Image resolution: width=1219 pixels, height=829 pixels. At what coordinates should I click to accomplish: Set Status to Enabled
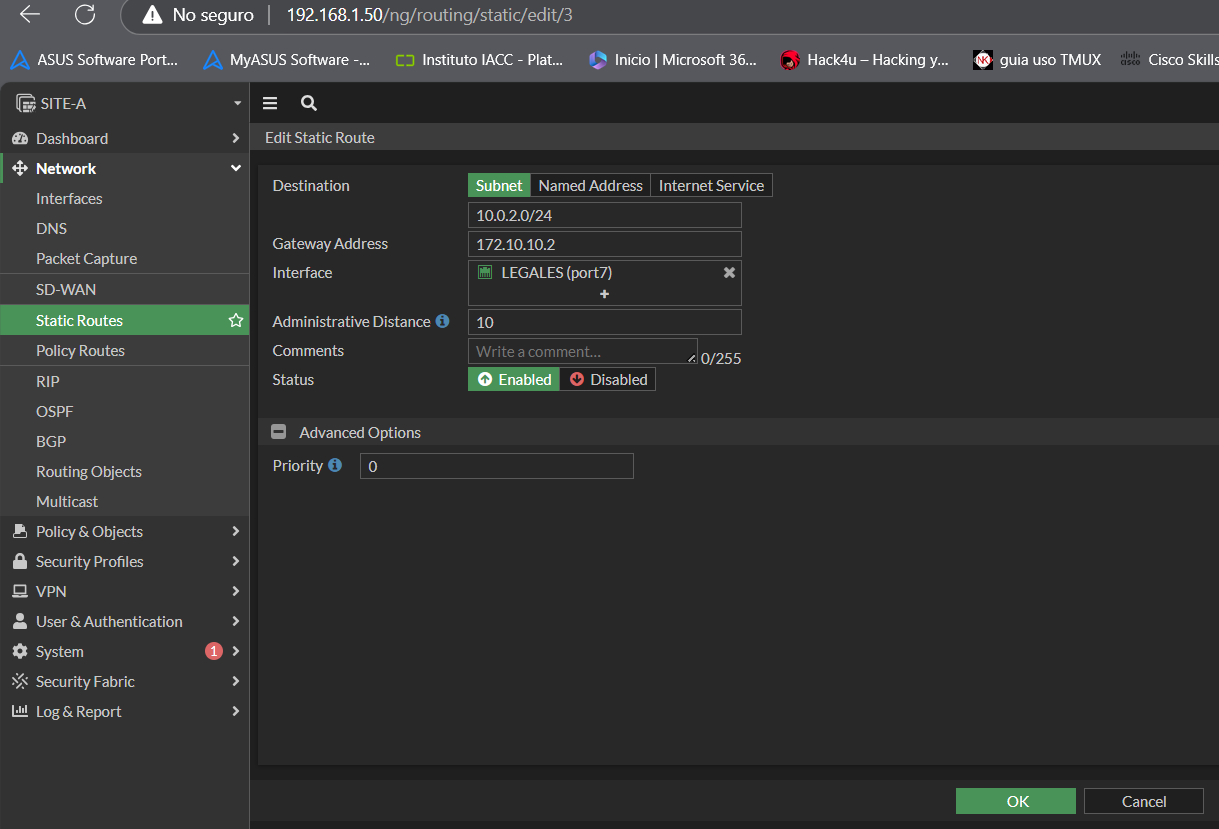514,379
